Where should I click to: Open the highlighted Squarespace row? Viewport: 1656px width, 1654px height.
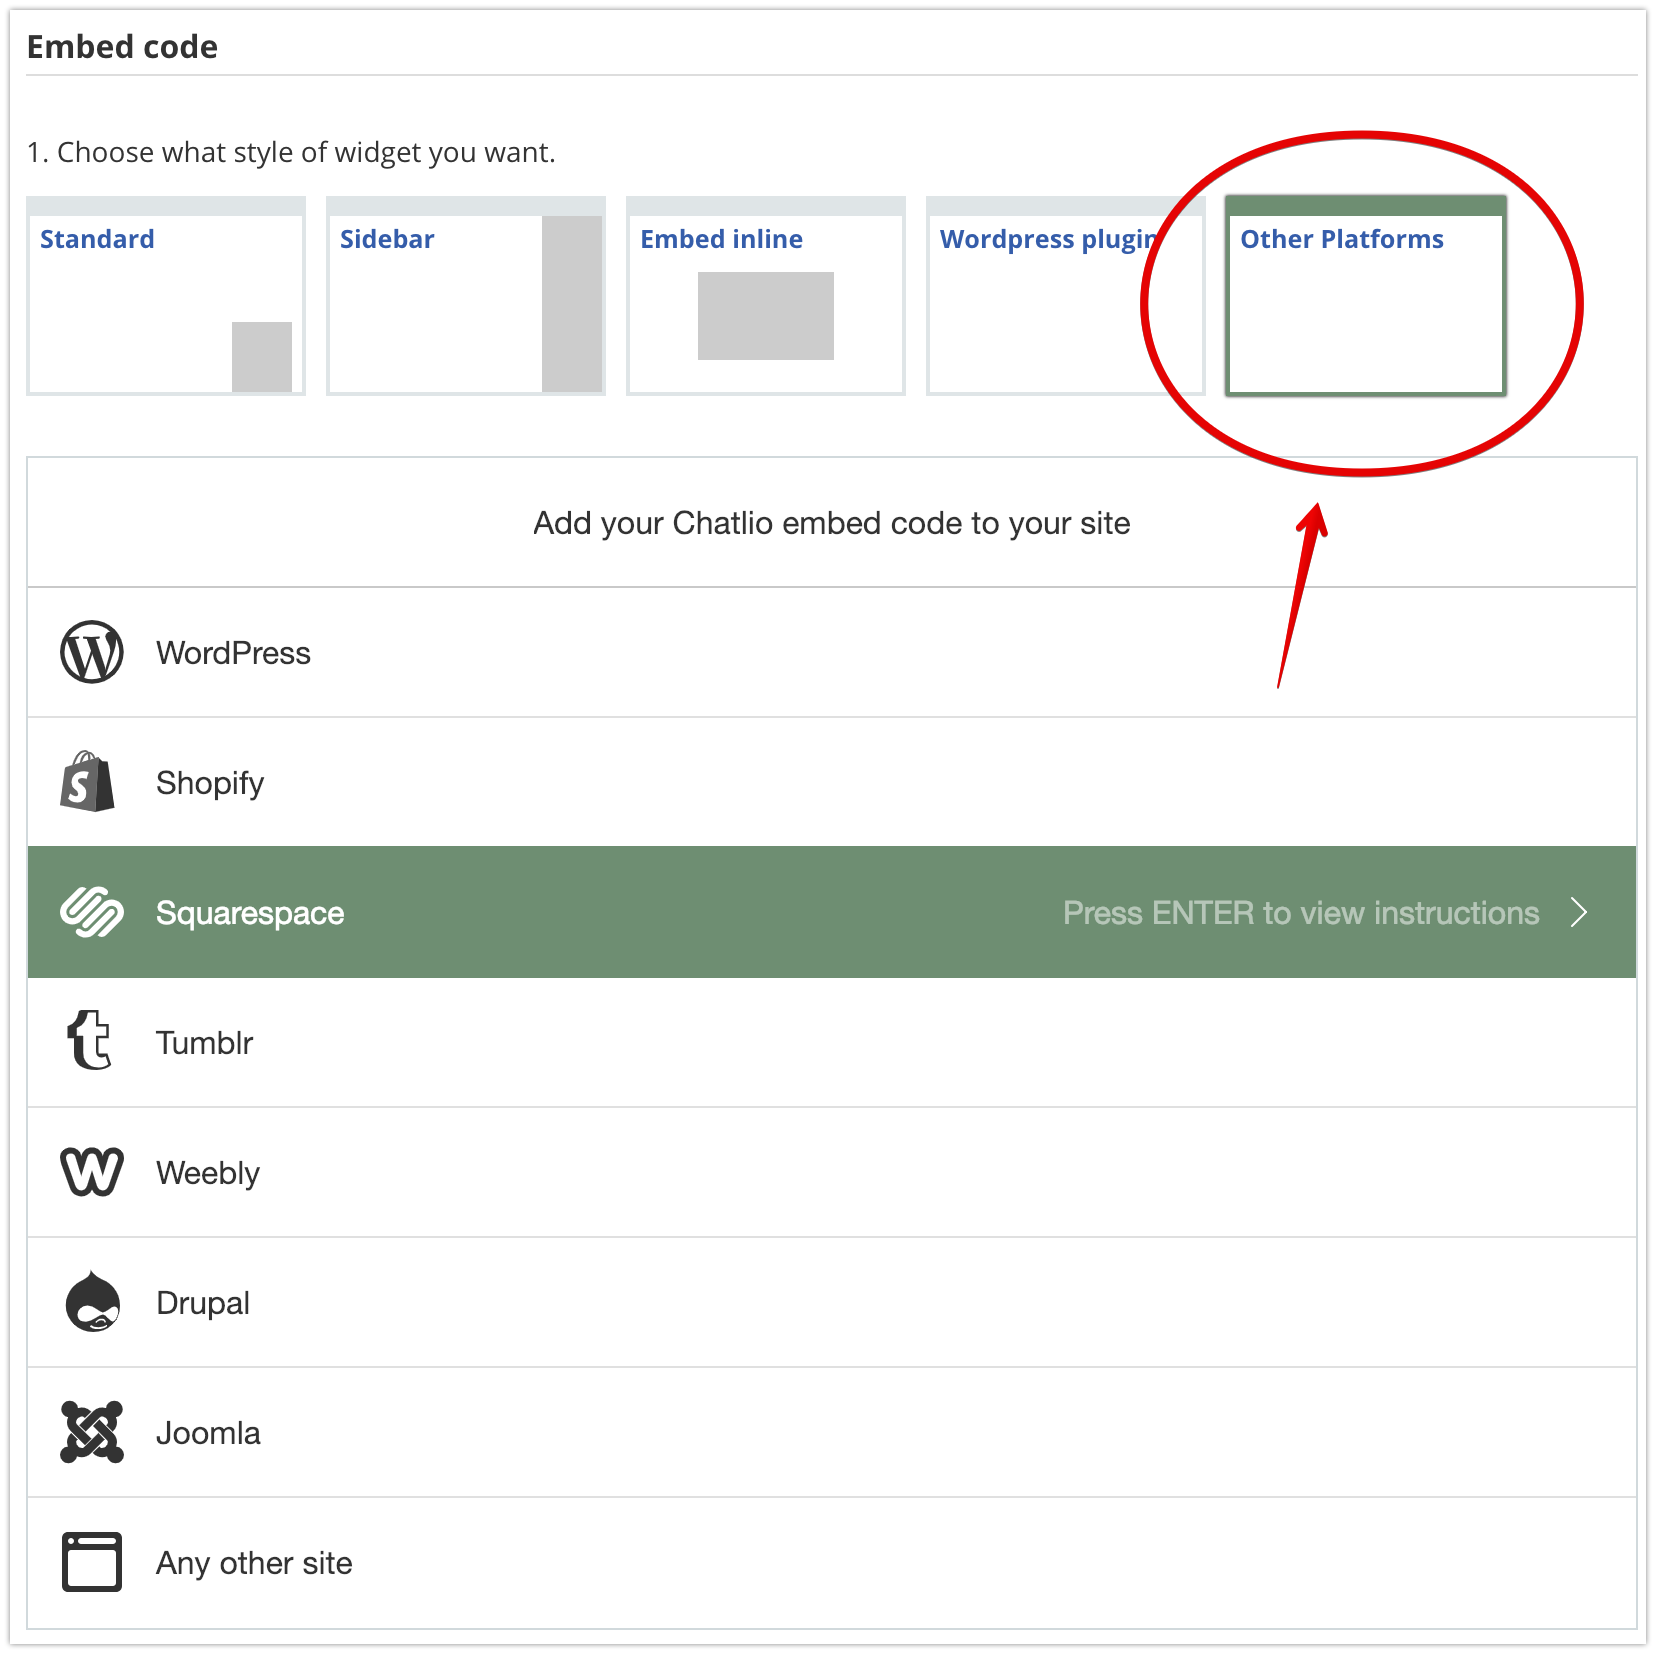coord(832,912)
